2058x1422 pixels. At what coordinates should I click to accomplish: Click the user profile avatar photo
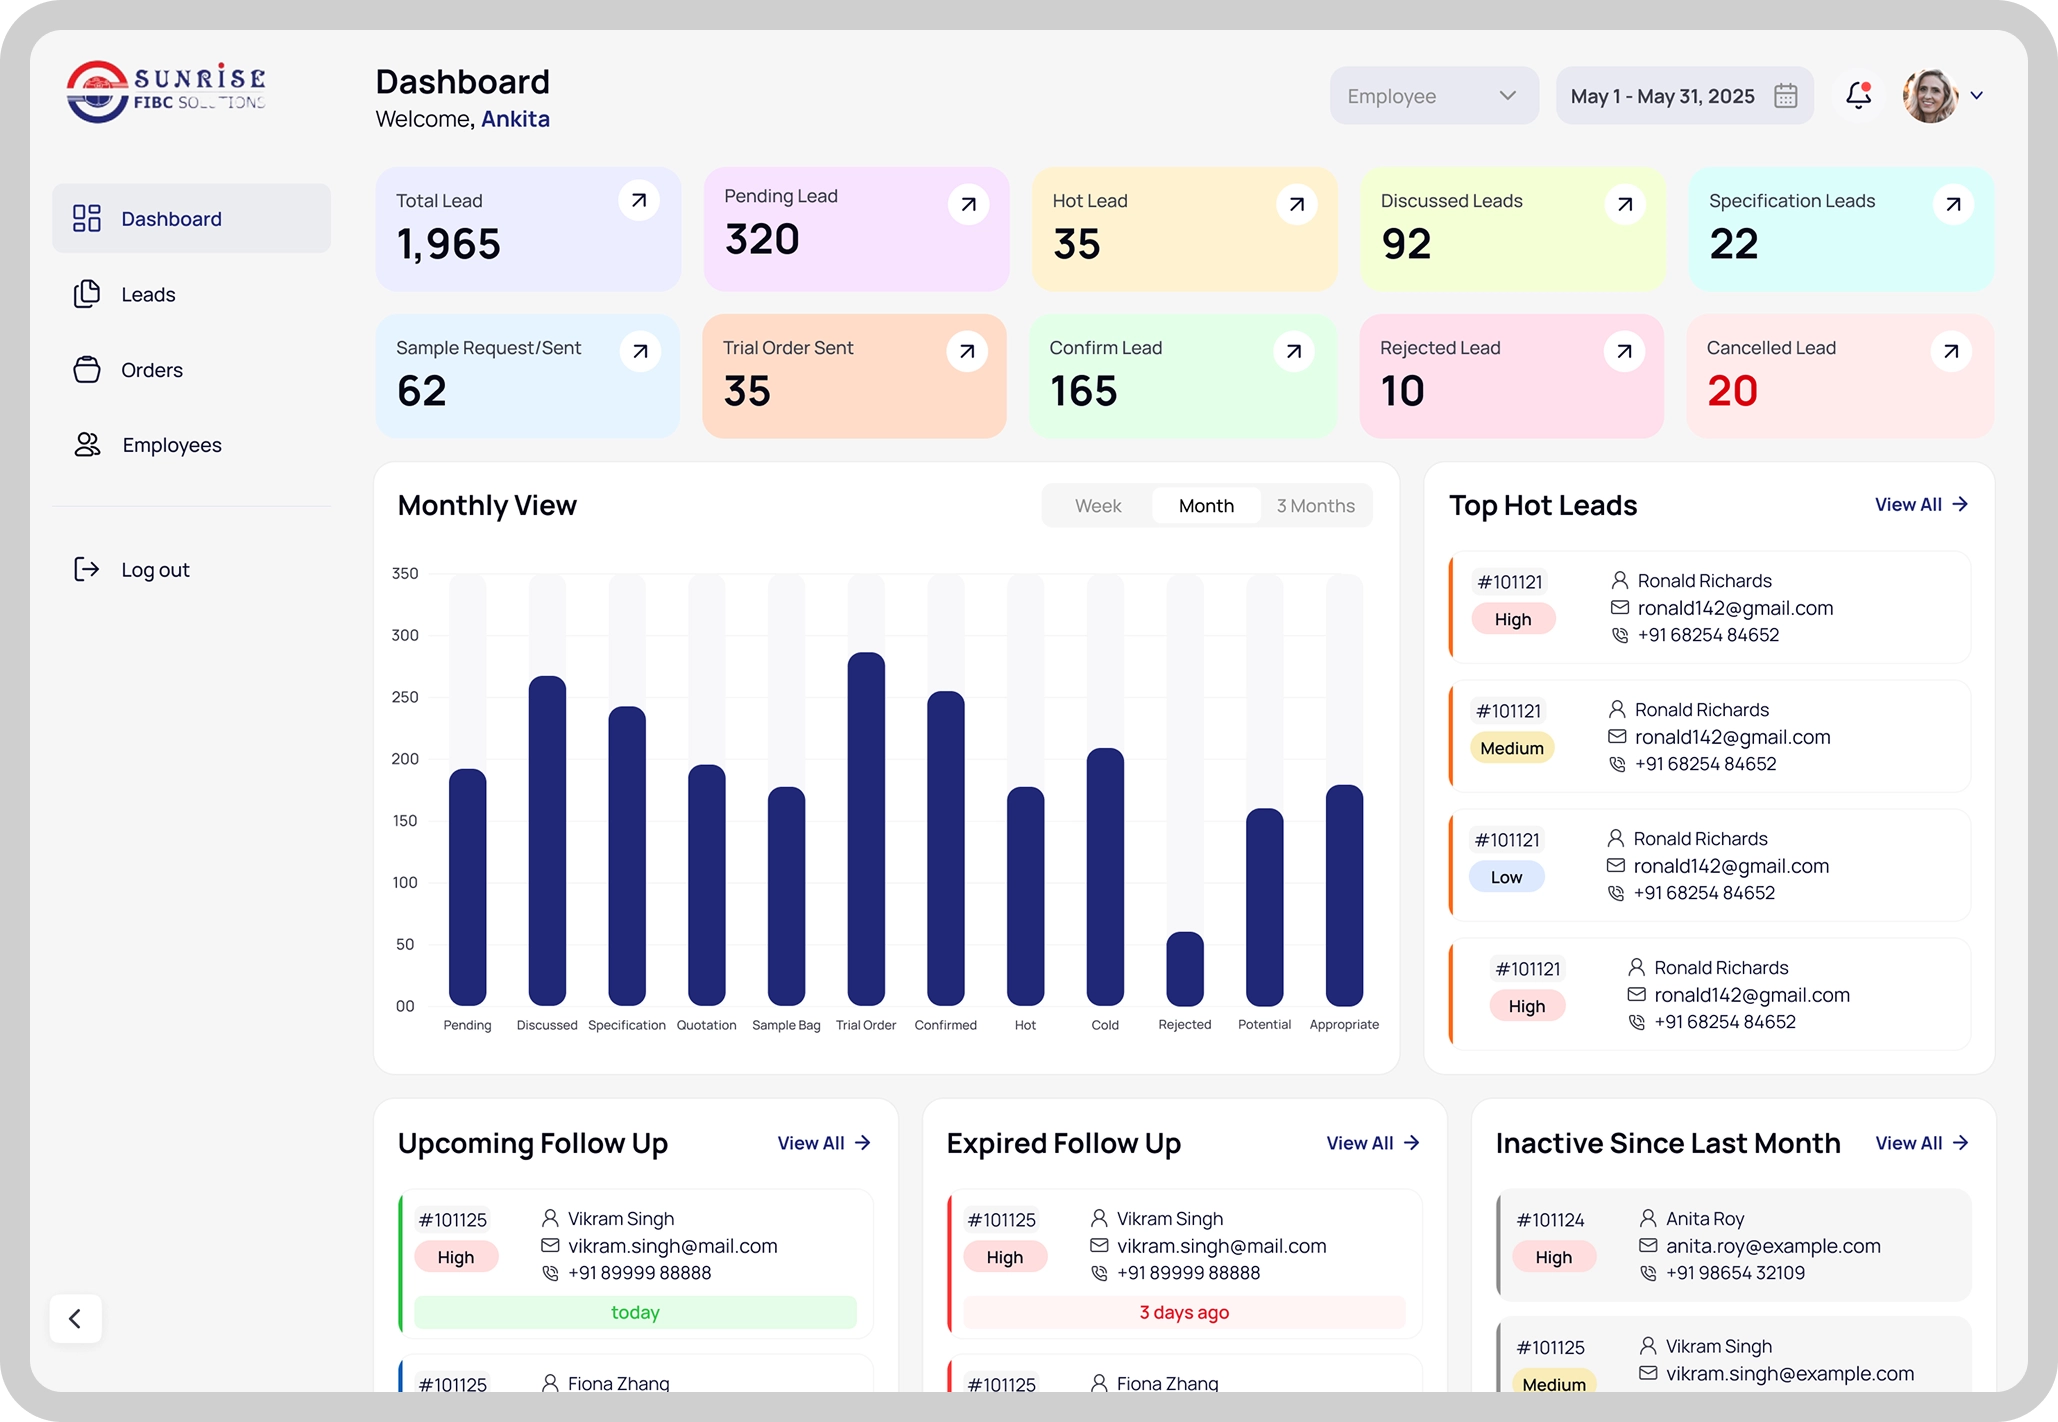1930,96
